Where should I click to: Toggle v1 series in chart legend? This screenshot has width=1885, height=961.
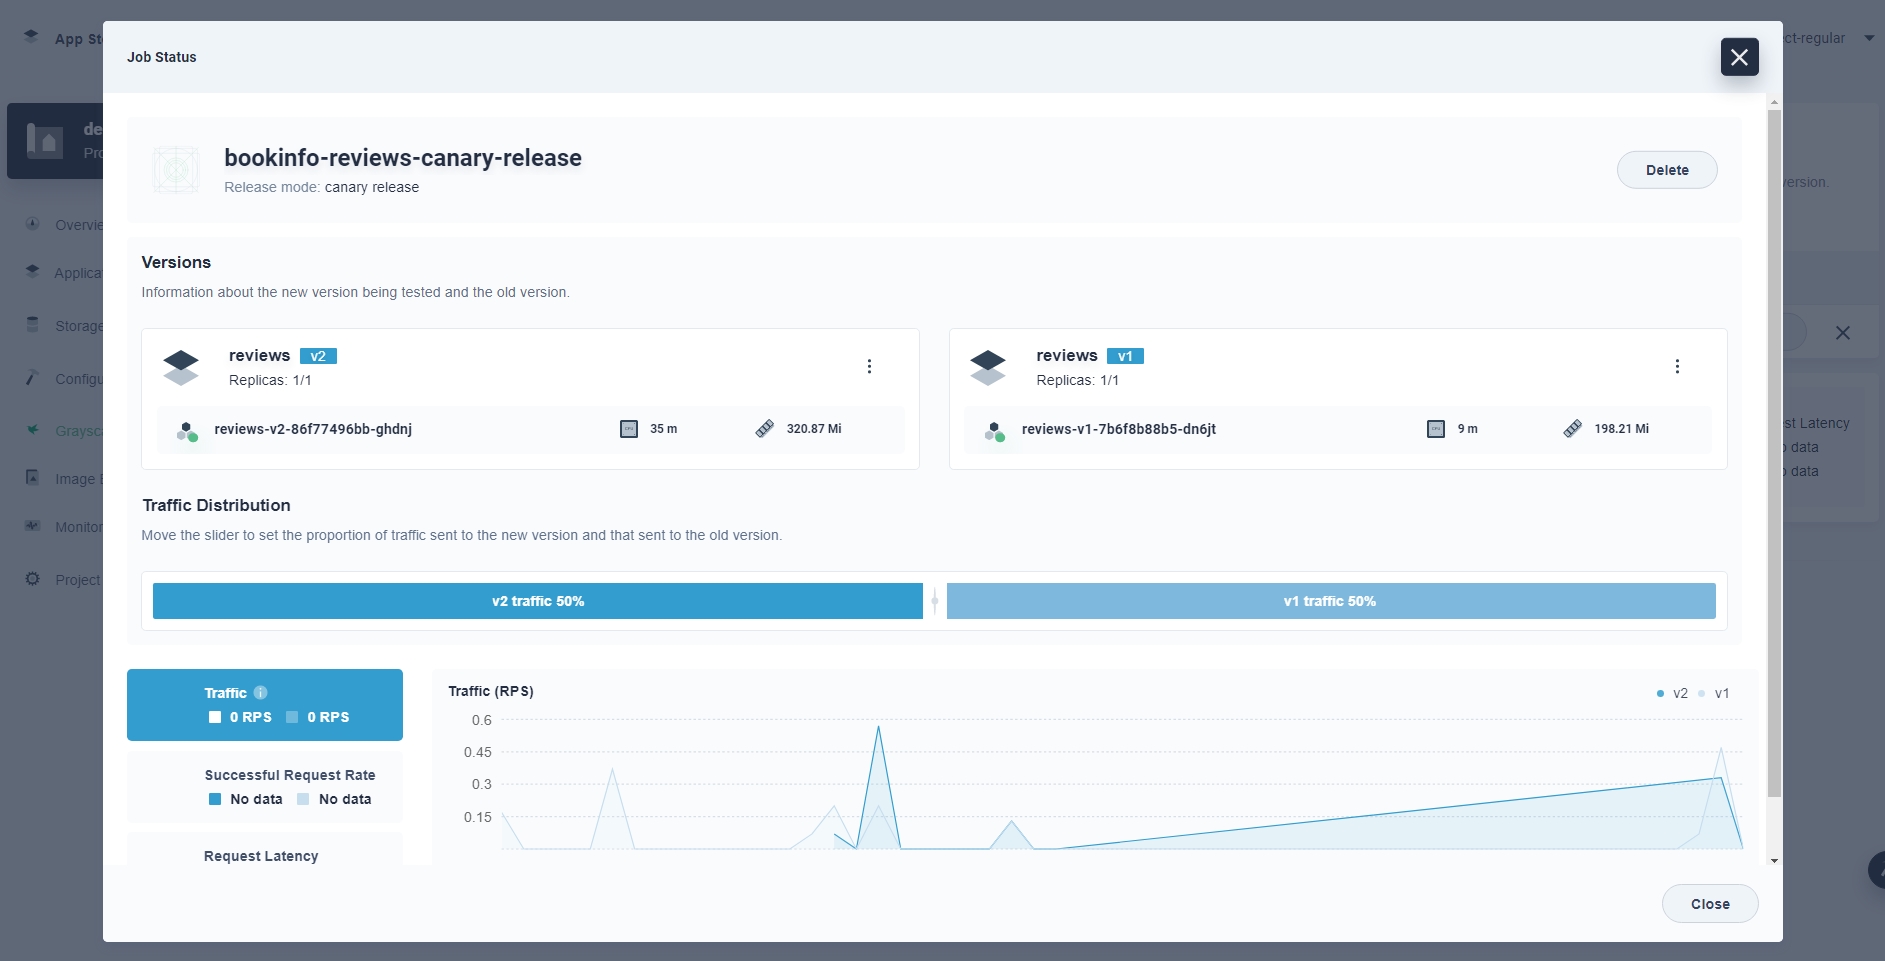[1714, 693]
